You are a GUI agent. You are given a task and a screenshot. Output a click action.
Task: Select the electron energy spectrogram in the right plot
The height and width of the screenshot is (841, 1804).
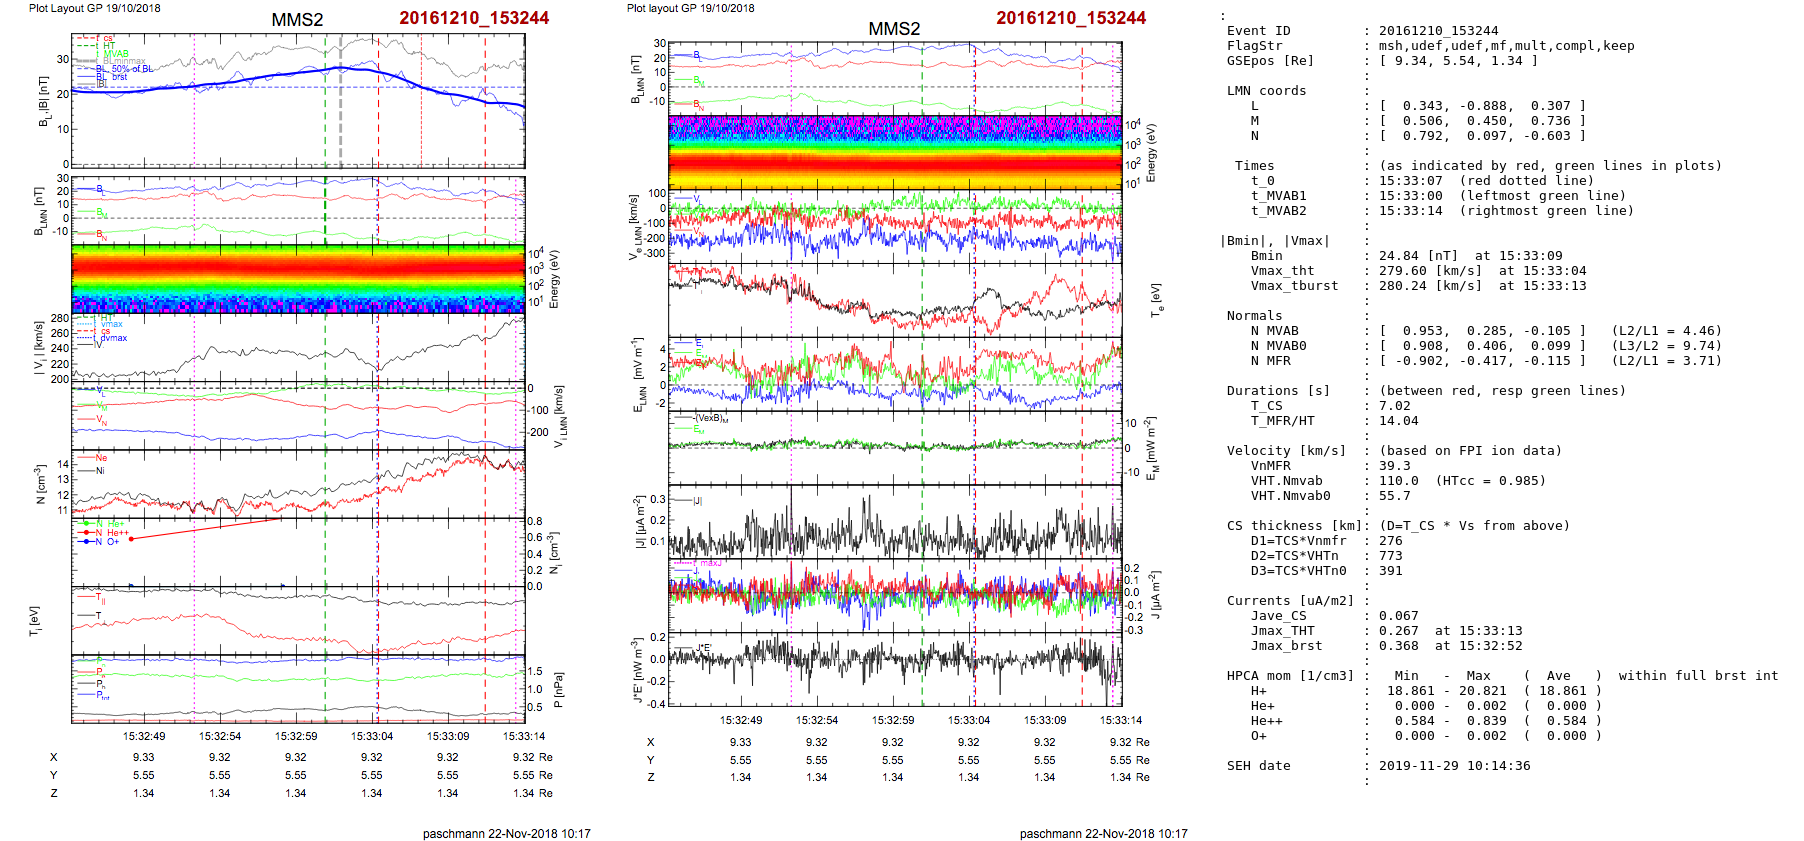tap(895, 151)
